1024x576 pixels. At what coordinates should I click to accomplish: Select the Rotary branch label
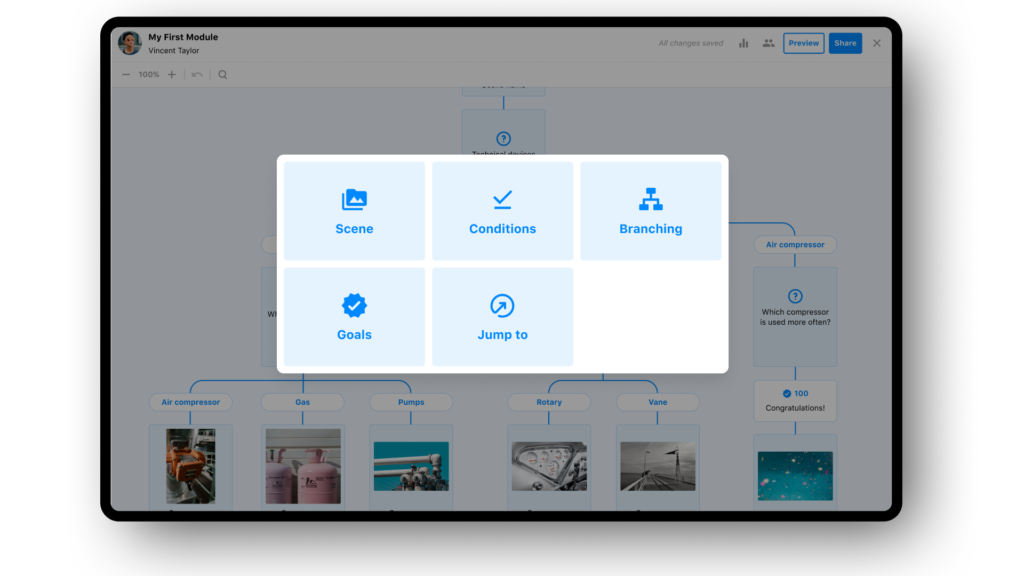[549, 402]
